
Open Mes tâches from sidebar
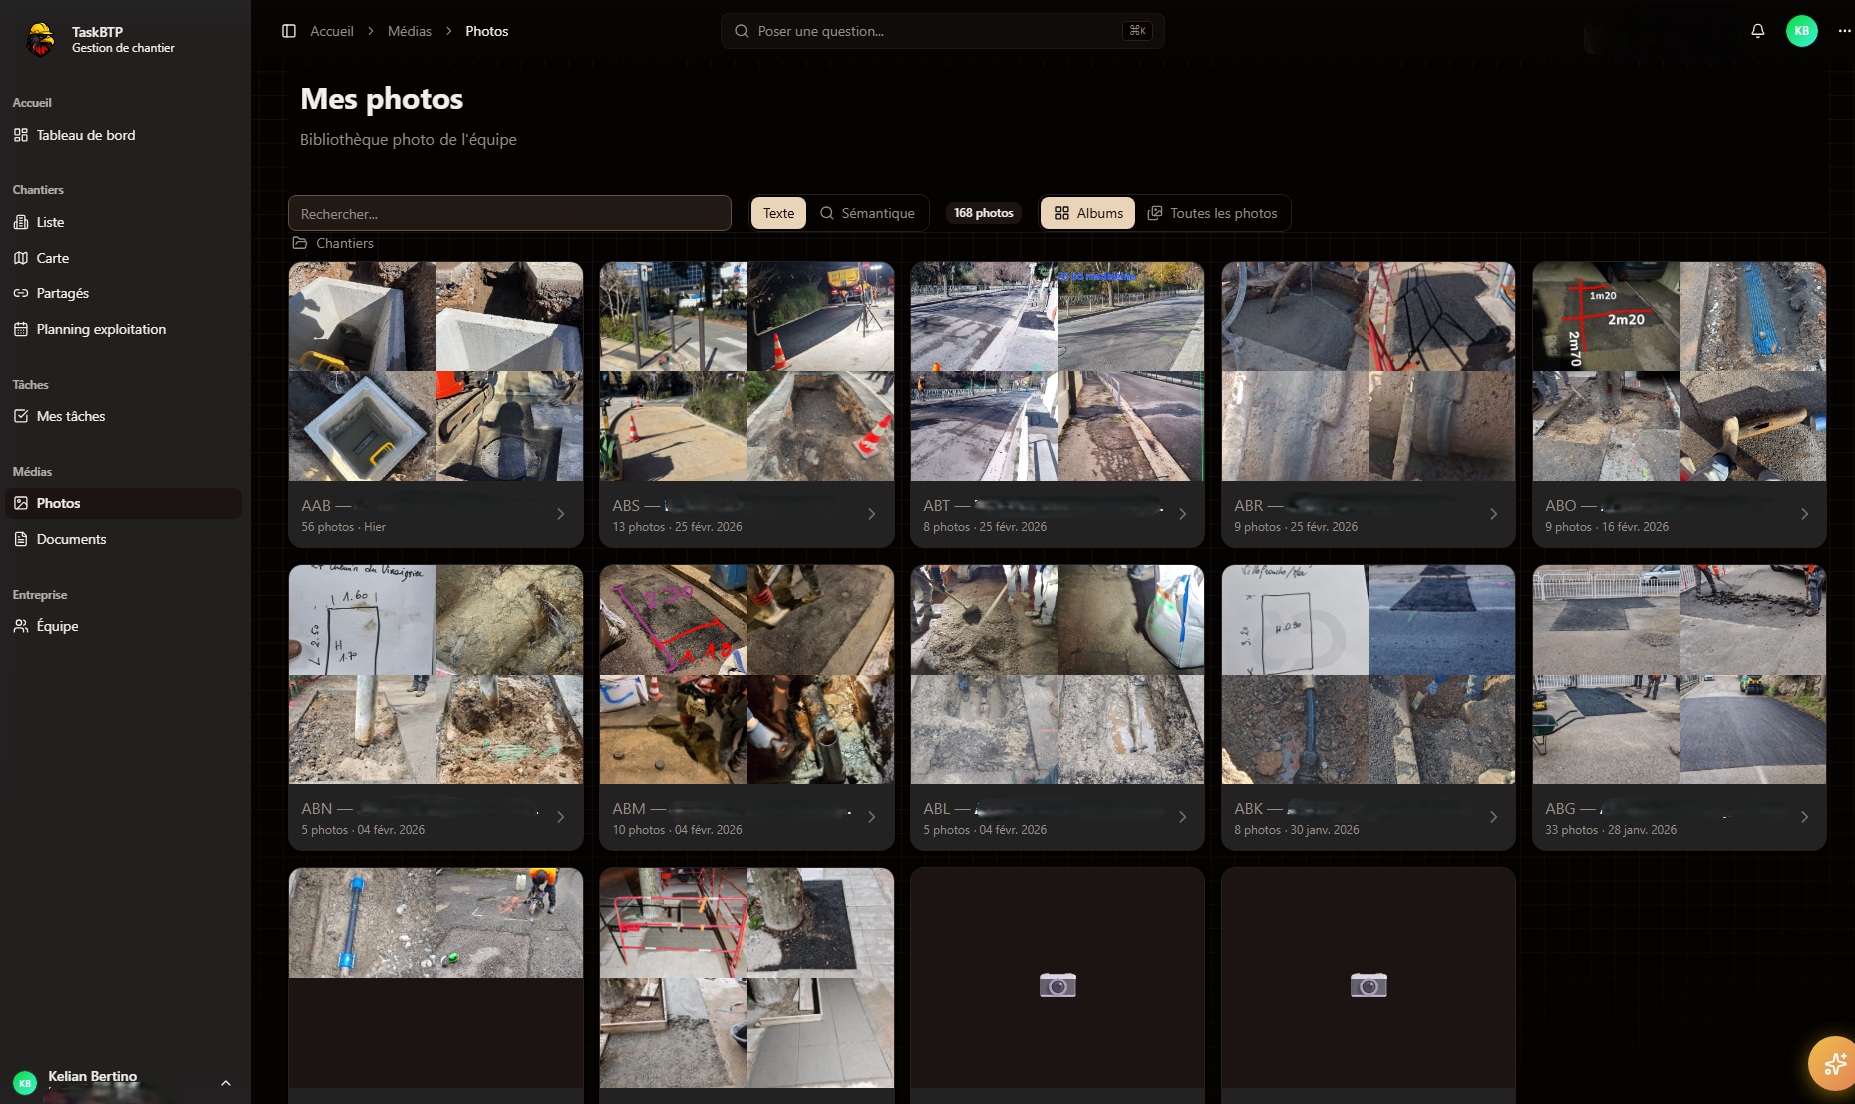tap(123, 416)
